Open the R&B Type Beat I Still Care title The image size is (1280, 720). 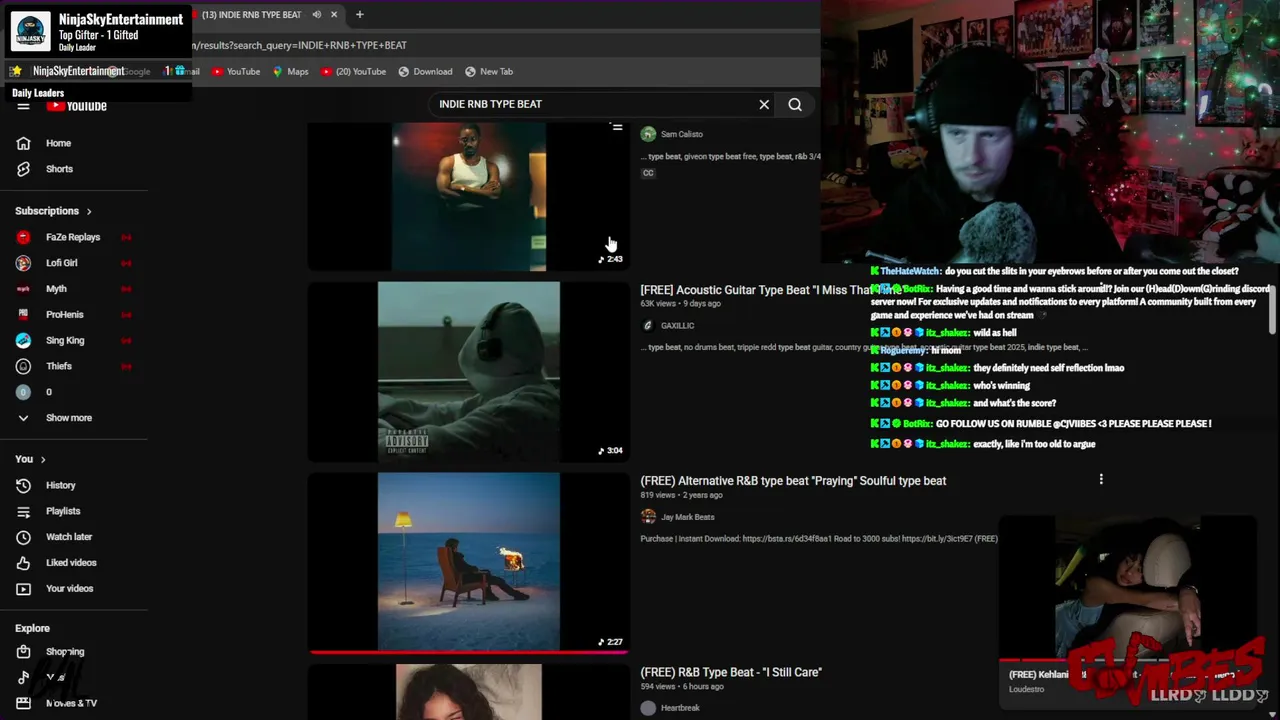tap(731, 672)
